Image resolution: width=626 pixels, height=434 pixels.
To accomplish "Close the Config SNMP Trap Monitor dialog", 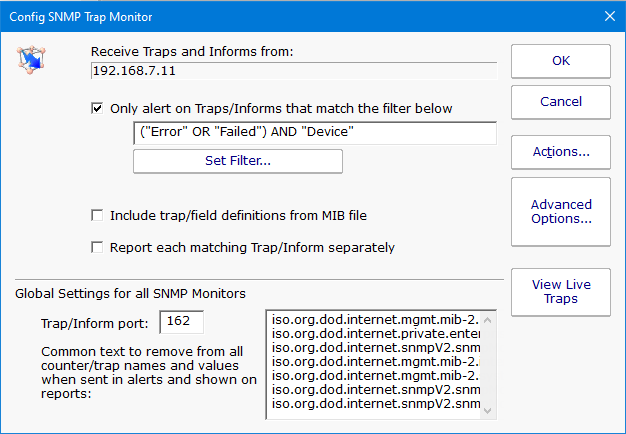I will tap(609, 16).
